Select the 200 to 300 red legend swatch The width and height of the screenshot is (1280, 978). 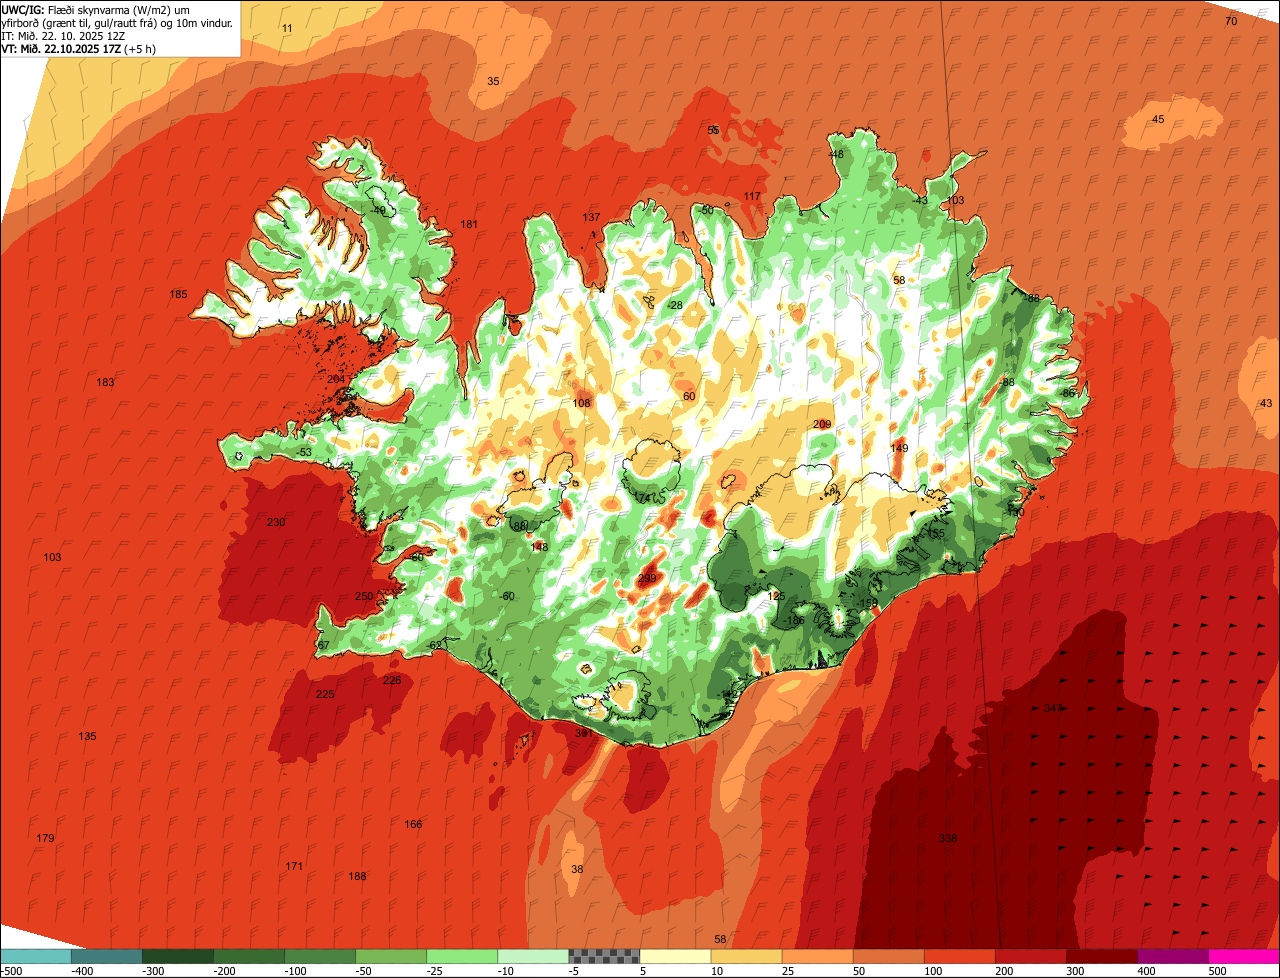pos(1030,956)
